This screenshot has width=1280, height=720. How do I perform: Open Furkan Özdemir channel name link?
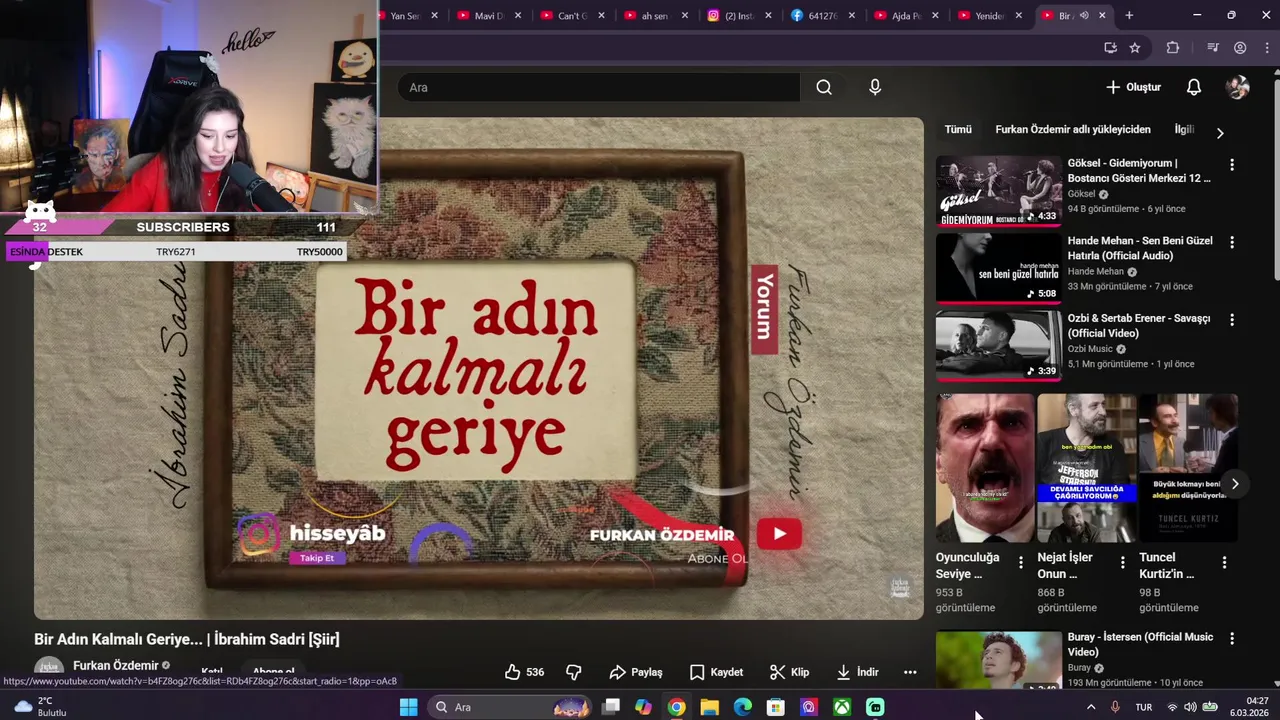[116, 666]
